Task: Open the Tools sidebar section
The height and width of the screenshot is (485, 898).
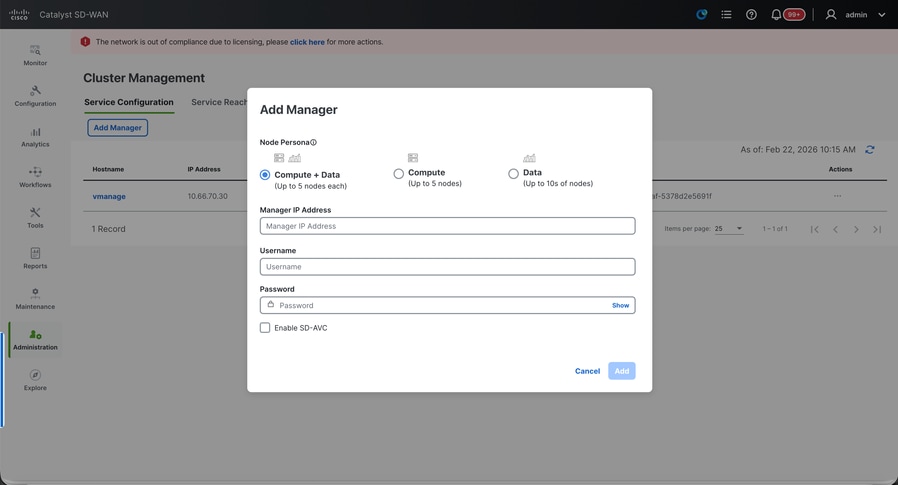Action: (35, 218)
